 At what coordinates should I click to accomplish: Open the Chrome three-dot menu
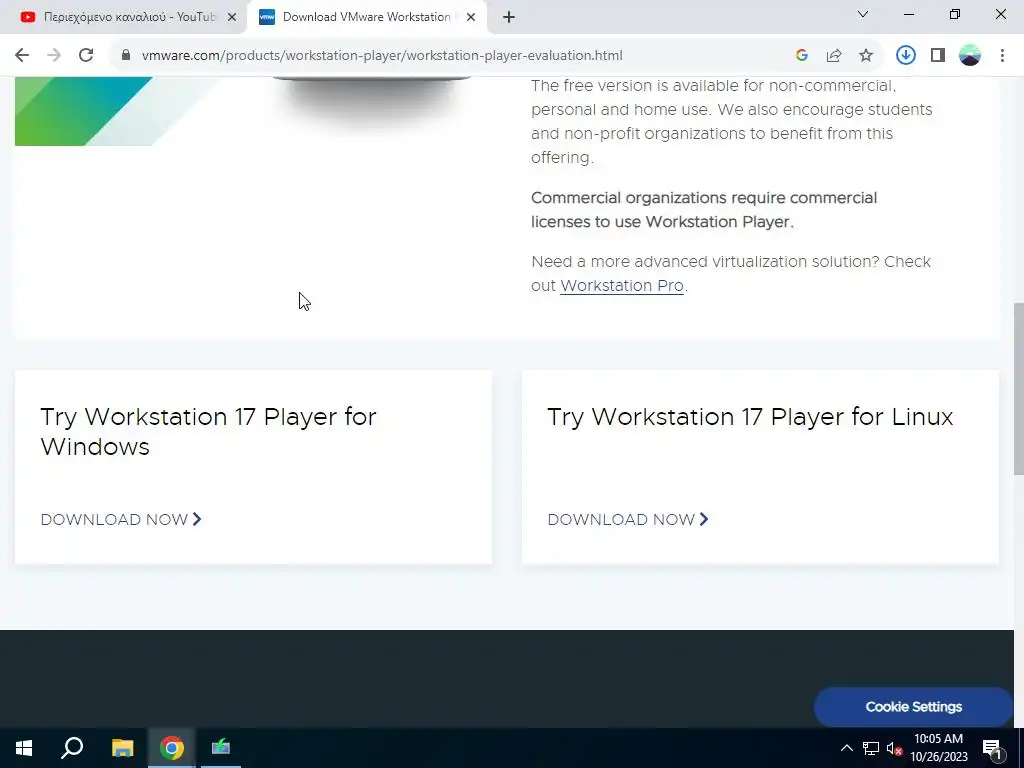coord(1002,56)
